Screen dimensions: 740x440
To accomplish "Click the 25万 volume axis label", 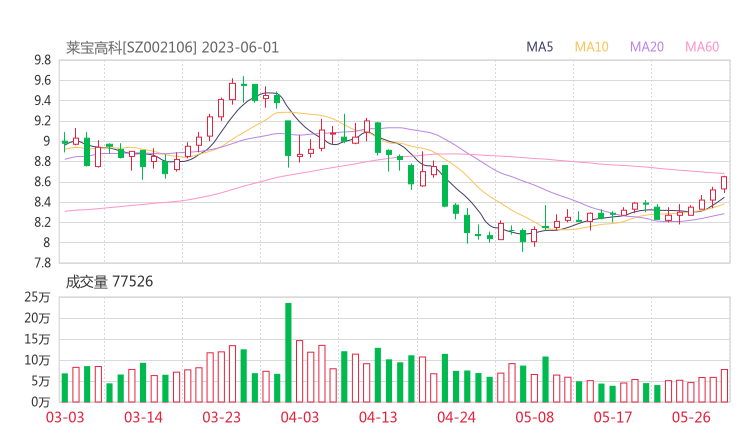I will click(38, 297).
